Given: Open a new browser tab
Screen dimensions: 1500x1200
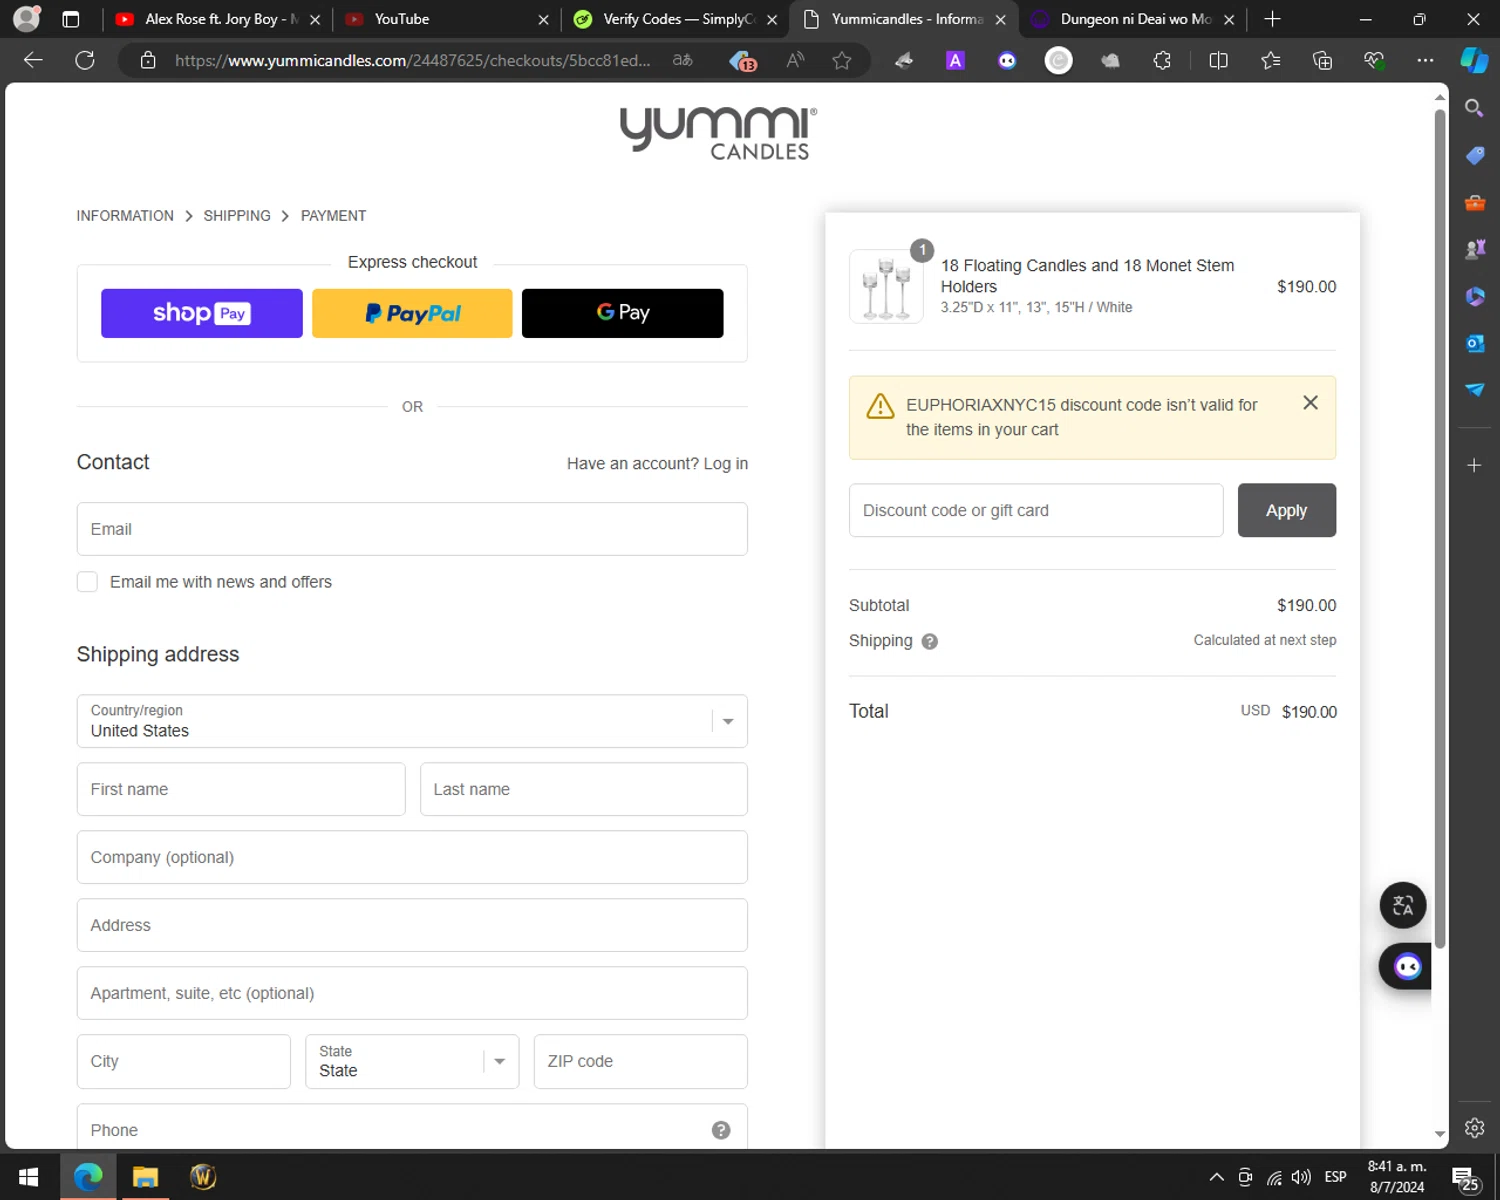Looking at the screenshot, I should [x=1272, y=19].
